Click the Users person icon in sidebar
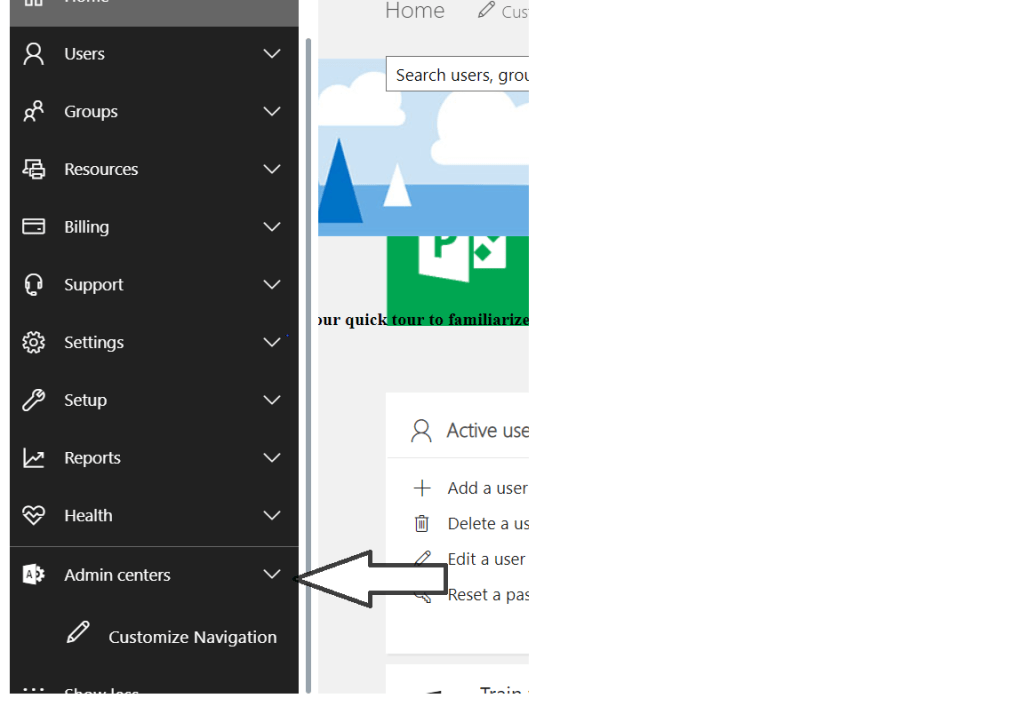Image resolution: width=1024 pixels, height=714 pixels. click(34, 54)
